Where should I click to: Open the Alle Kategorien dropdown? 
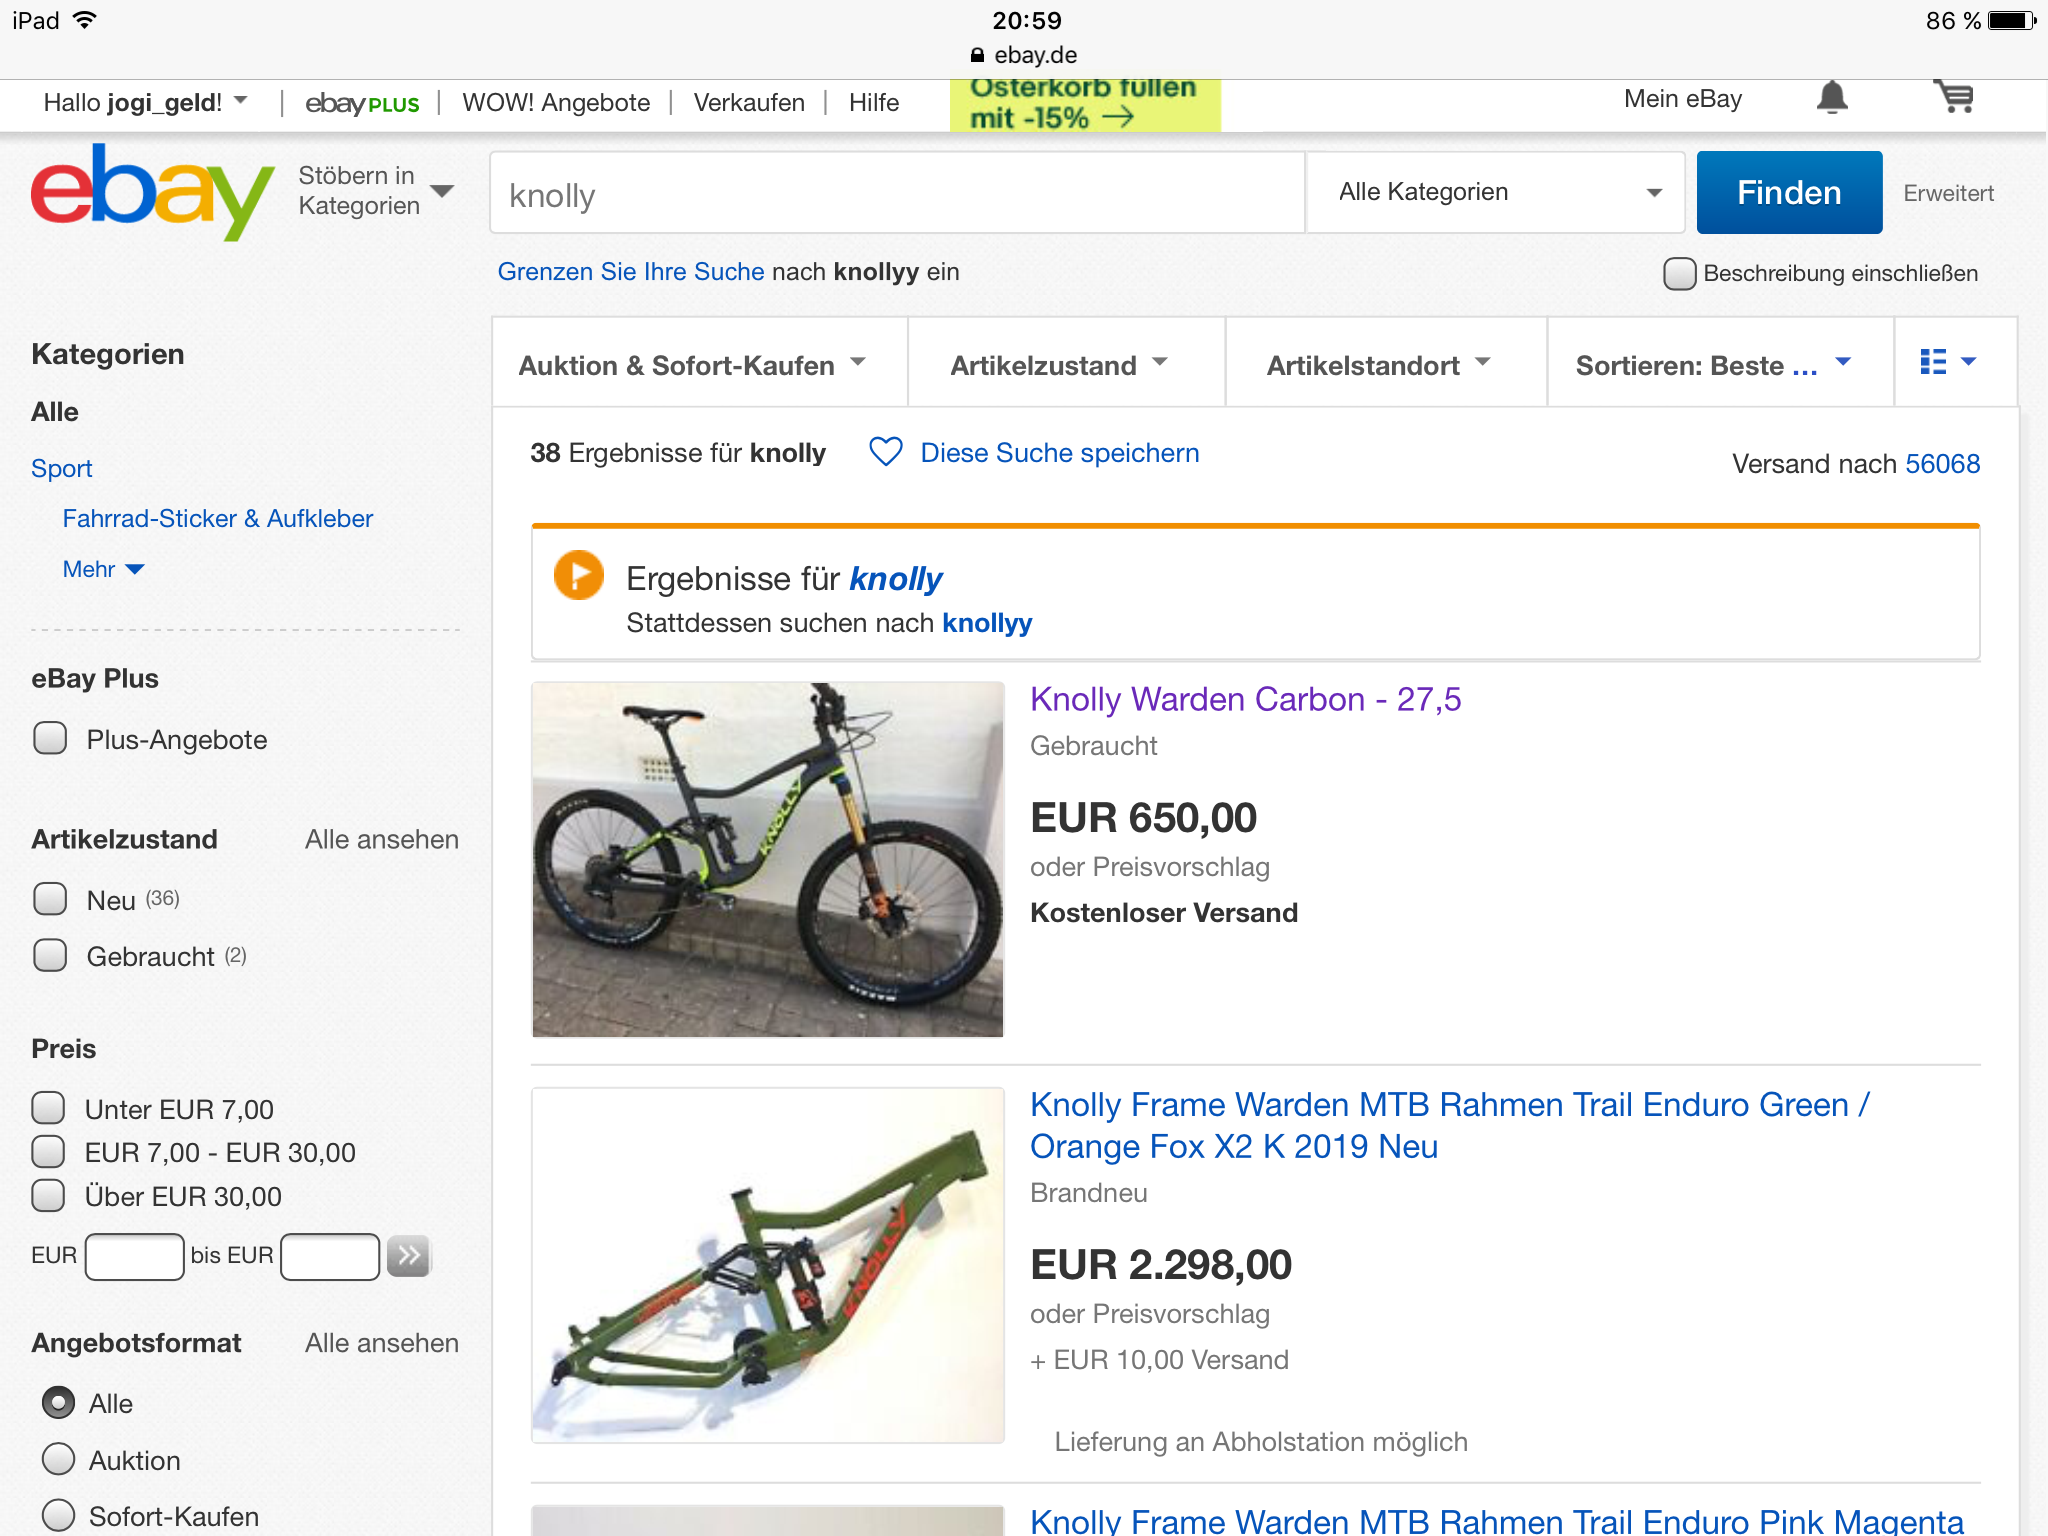(x=1495, y=192)
